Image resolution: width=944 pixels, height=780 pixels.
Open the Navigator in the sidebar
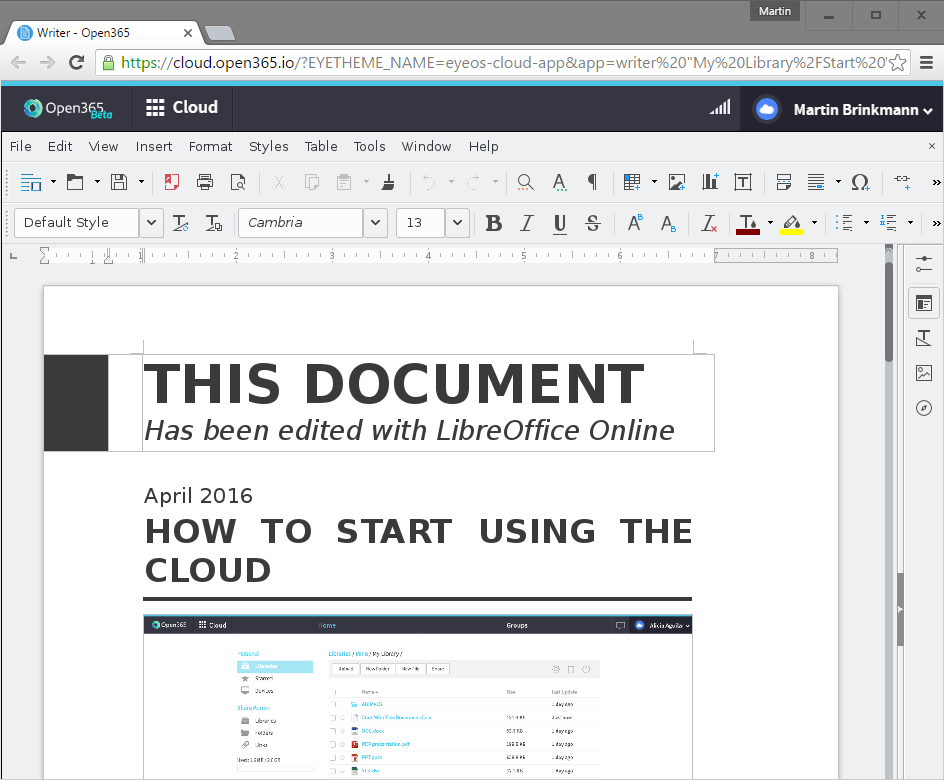(923, 407)
